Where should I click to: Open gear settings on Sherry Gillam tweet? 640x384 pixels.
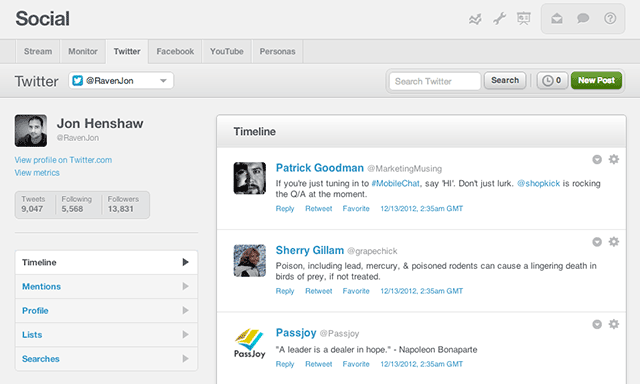pos(613,242)
